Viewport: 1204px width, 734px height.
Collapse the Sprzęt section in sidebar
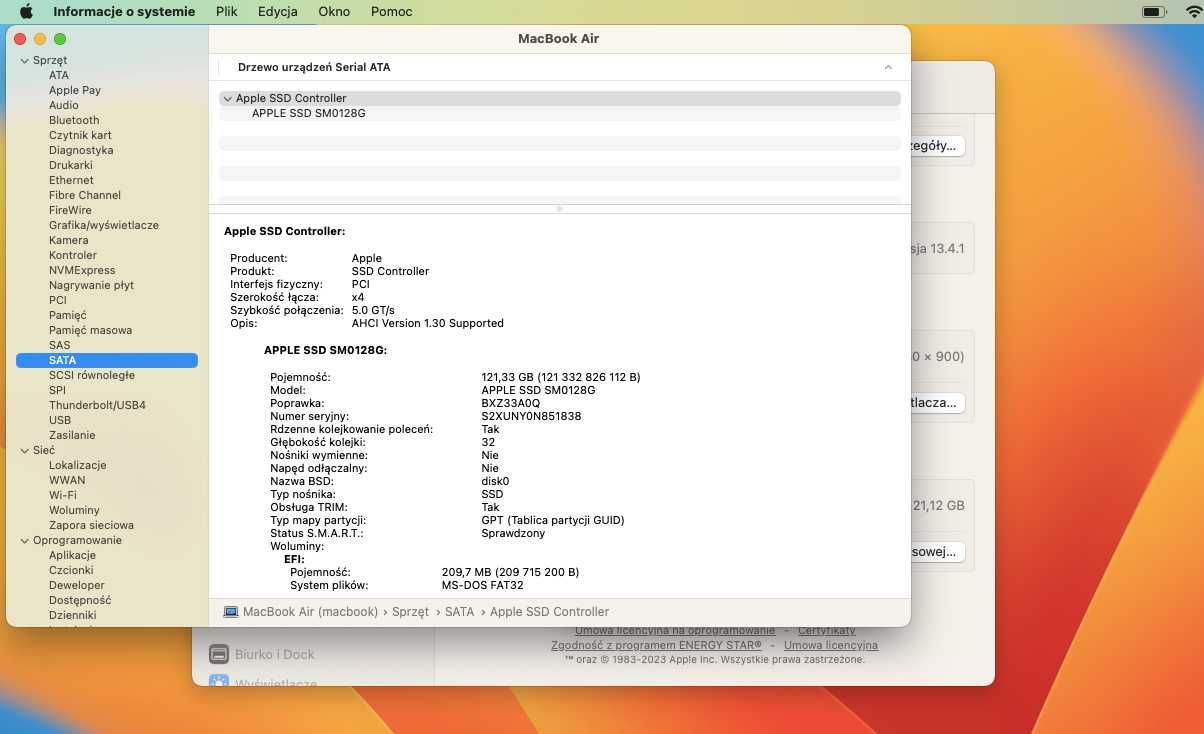point(24,60)
